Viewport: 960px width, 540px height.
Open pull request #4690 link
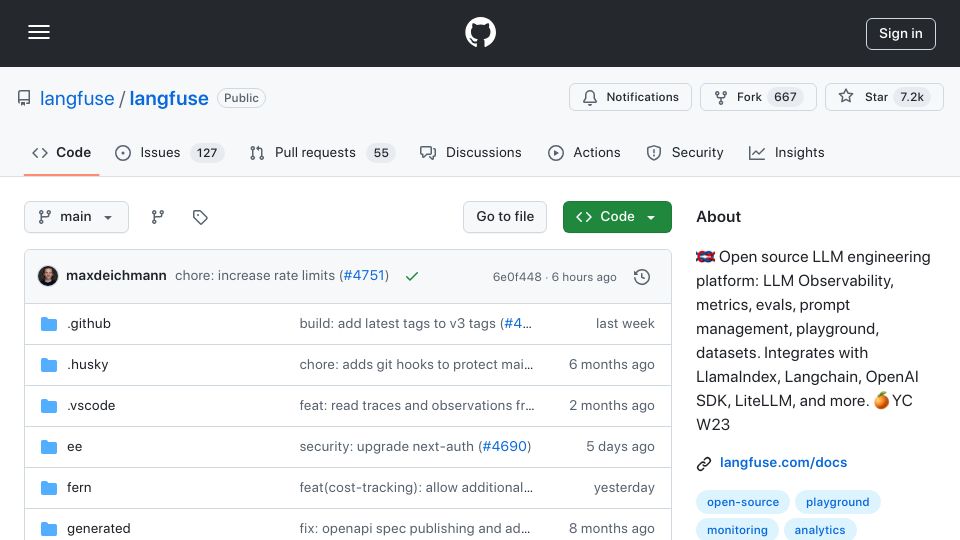pyautogui.click(x=504, y=446)
